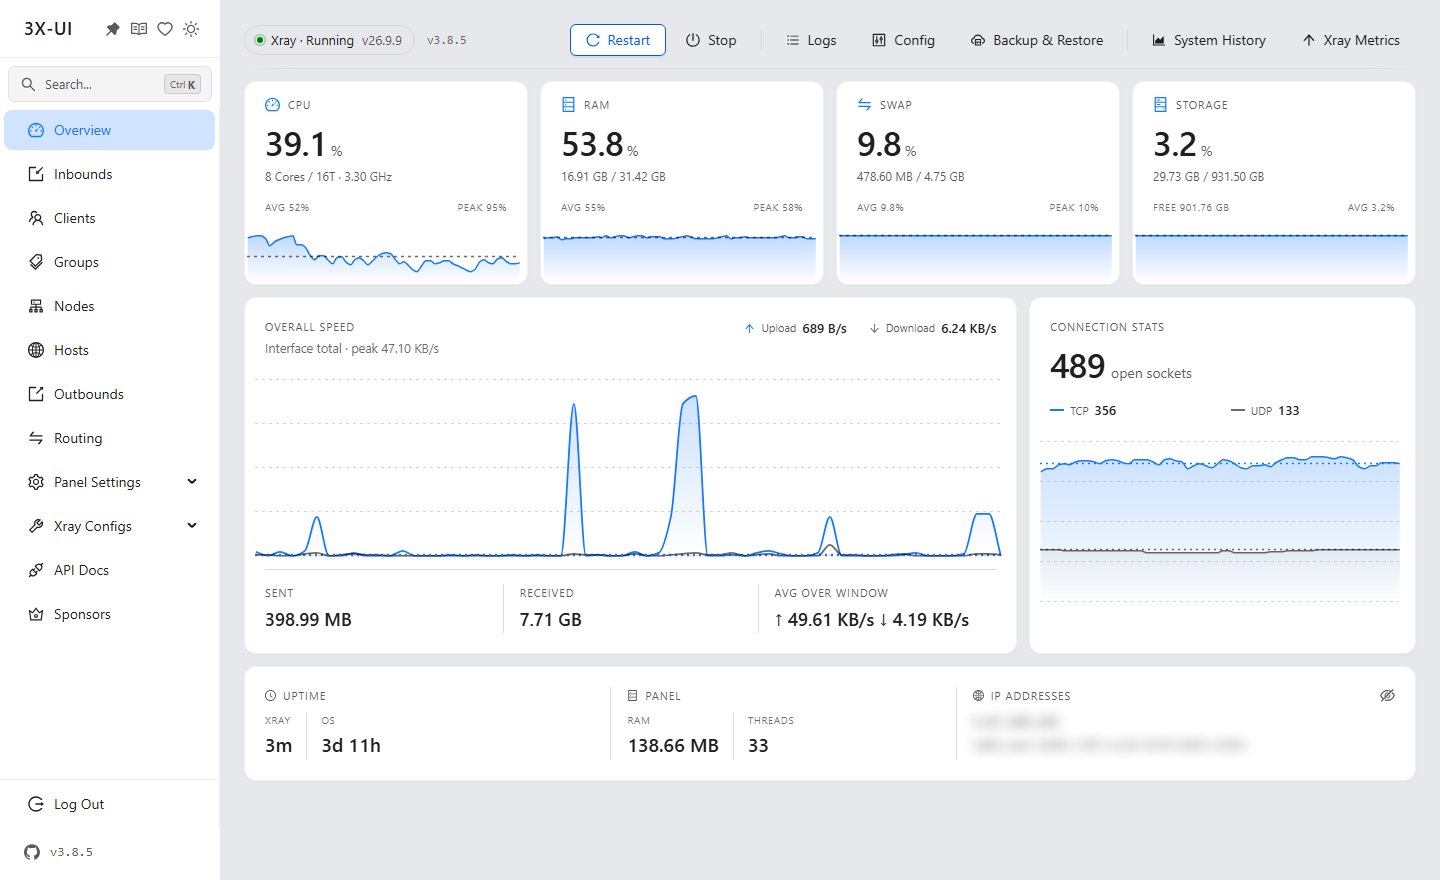The width and height of the screenshot is (1440, 880).
Task: Open the Xray Config editor
Action: pyautogui.click(x=904, y=40)
